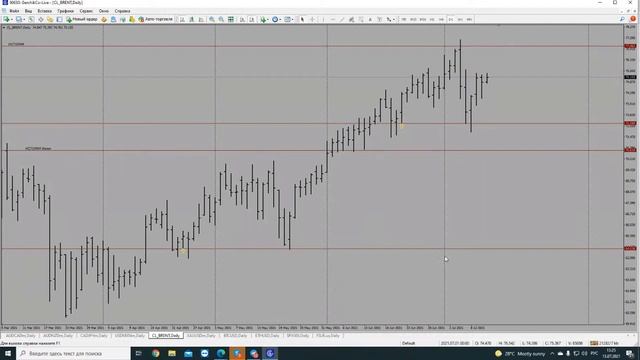Open the Справка menu
Screen dimensions: 640x360
[122, 11]
